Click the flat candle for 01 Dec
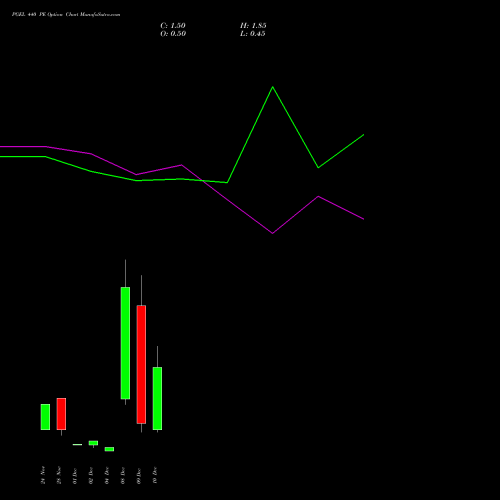 point(77,444)
